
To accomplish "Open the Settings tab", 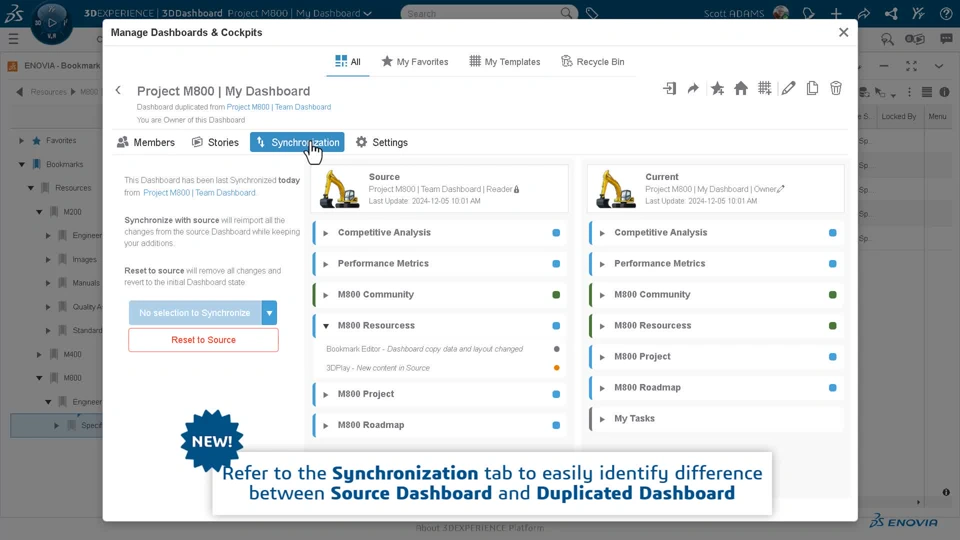I will [x=381, y=142].
